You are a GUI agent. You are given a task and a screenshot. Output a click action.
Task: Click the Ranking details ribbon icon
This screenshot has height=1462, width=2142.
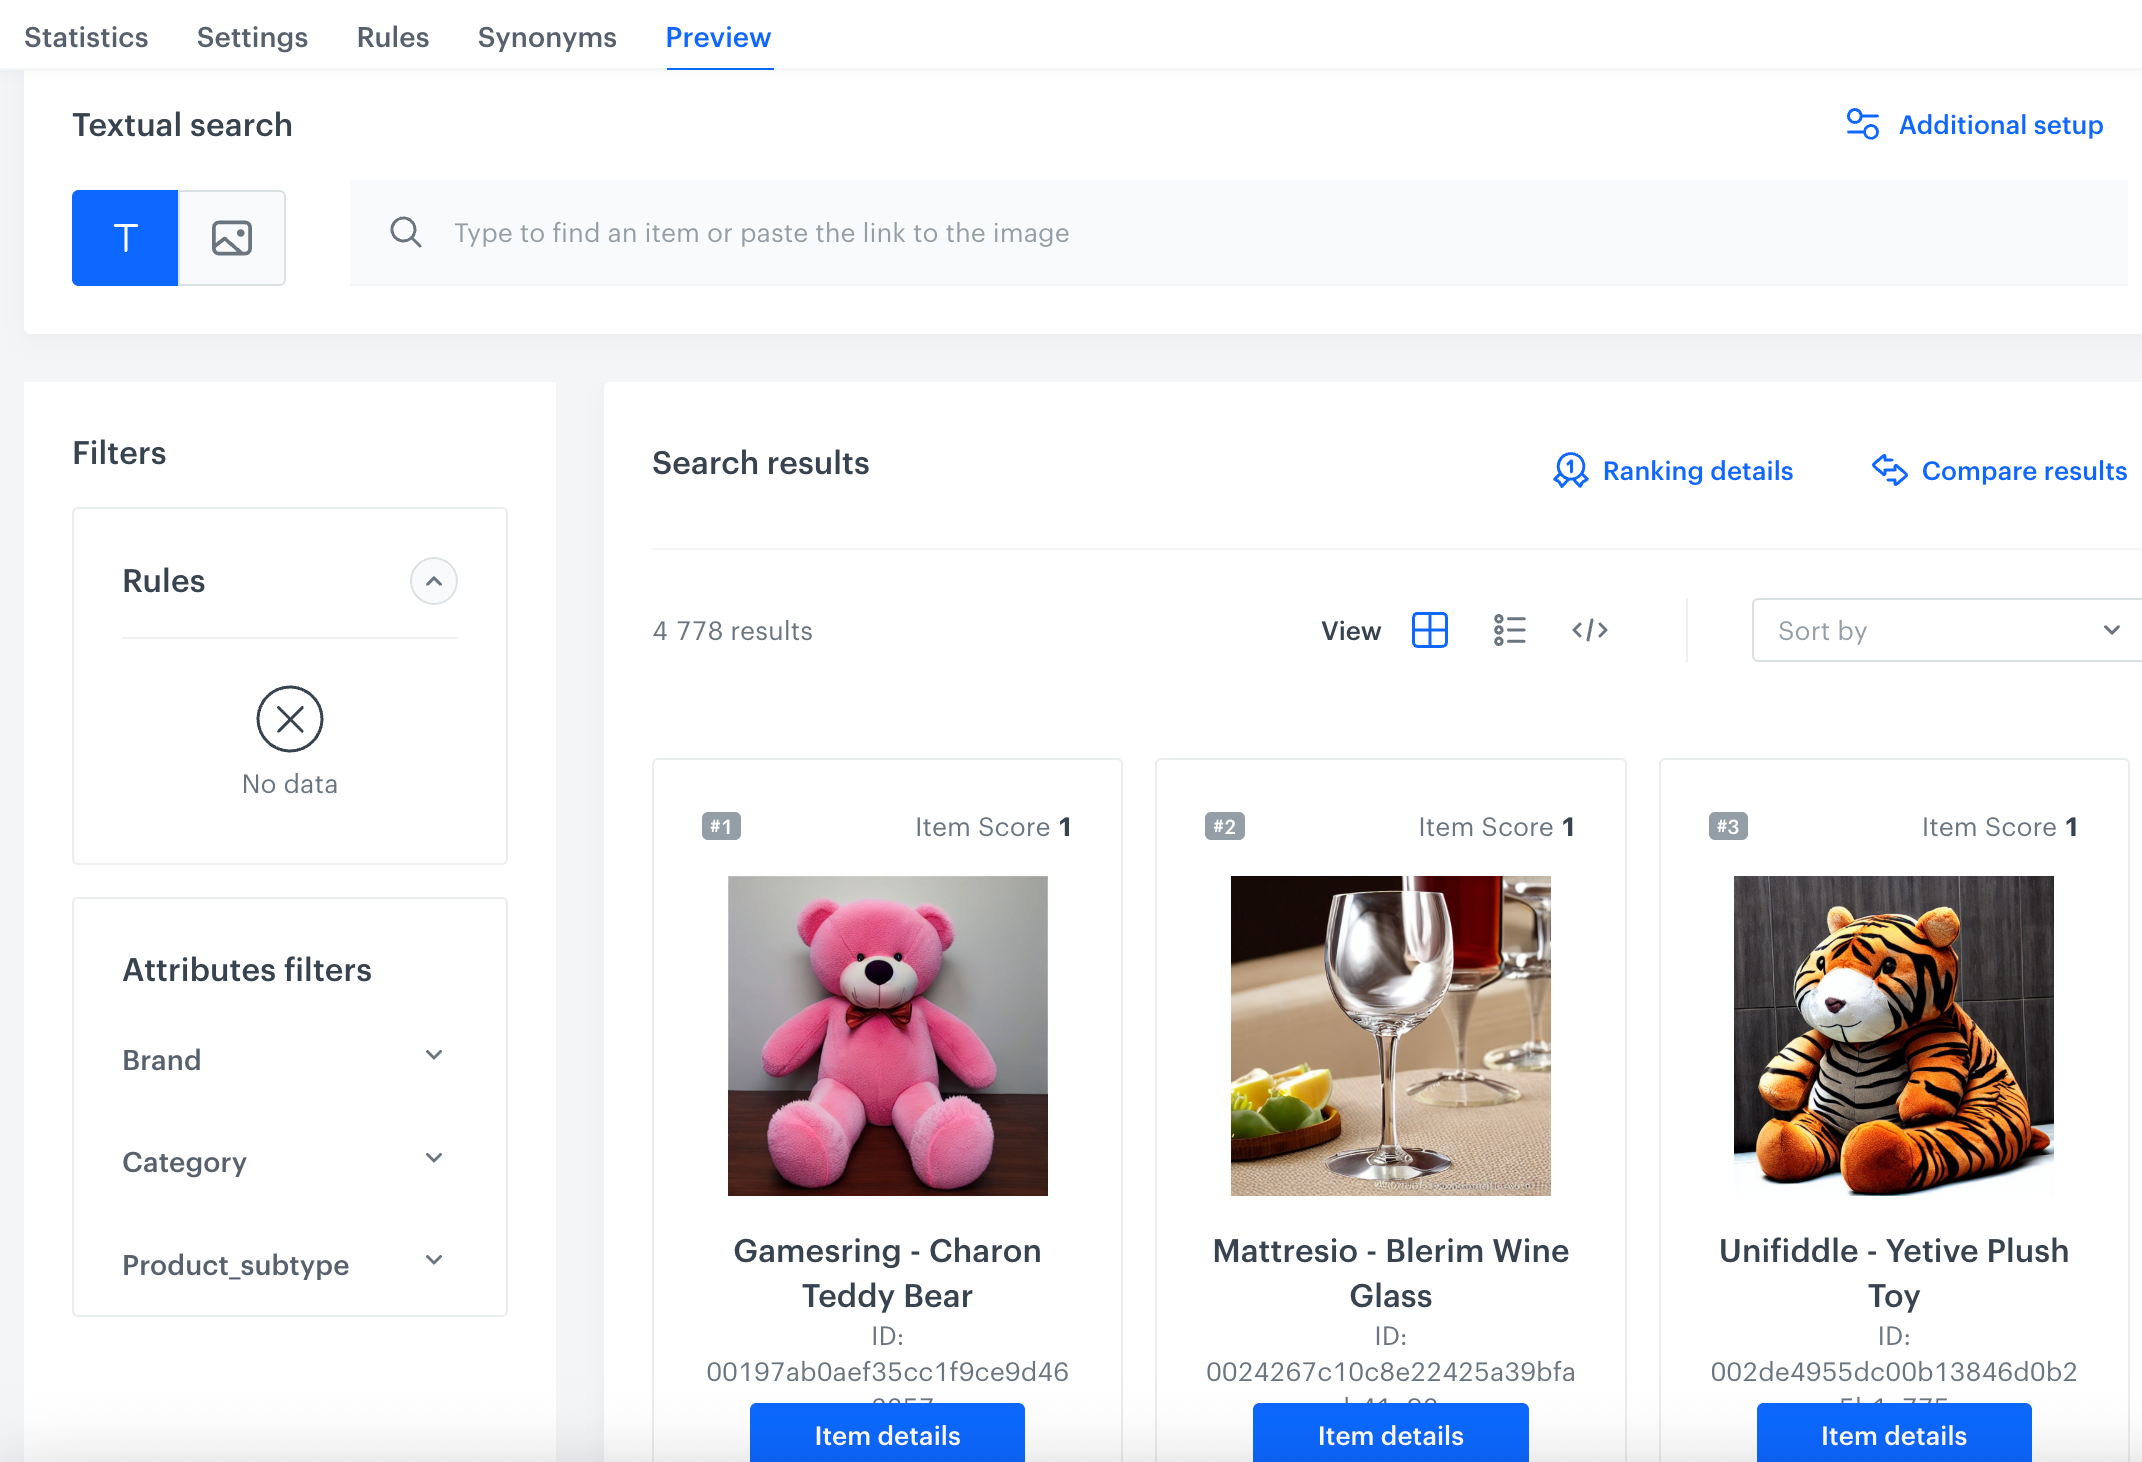[1570, 470]
